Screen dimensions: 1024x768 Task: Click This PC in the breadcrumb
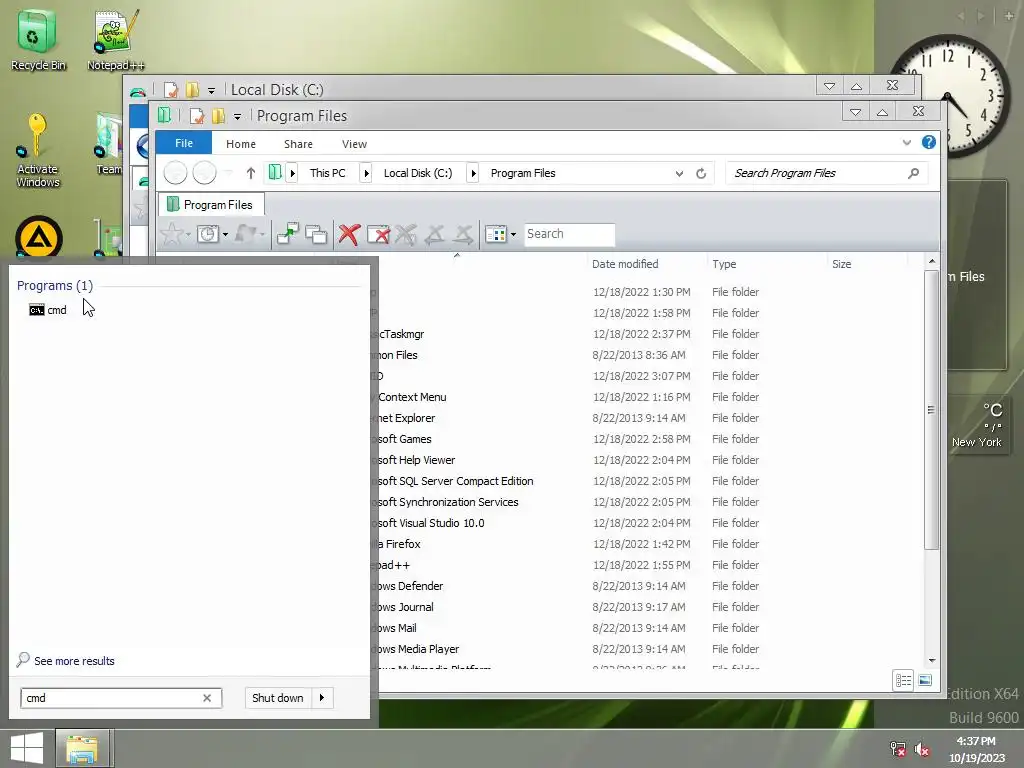pos(328,173)
